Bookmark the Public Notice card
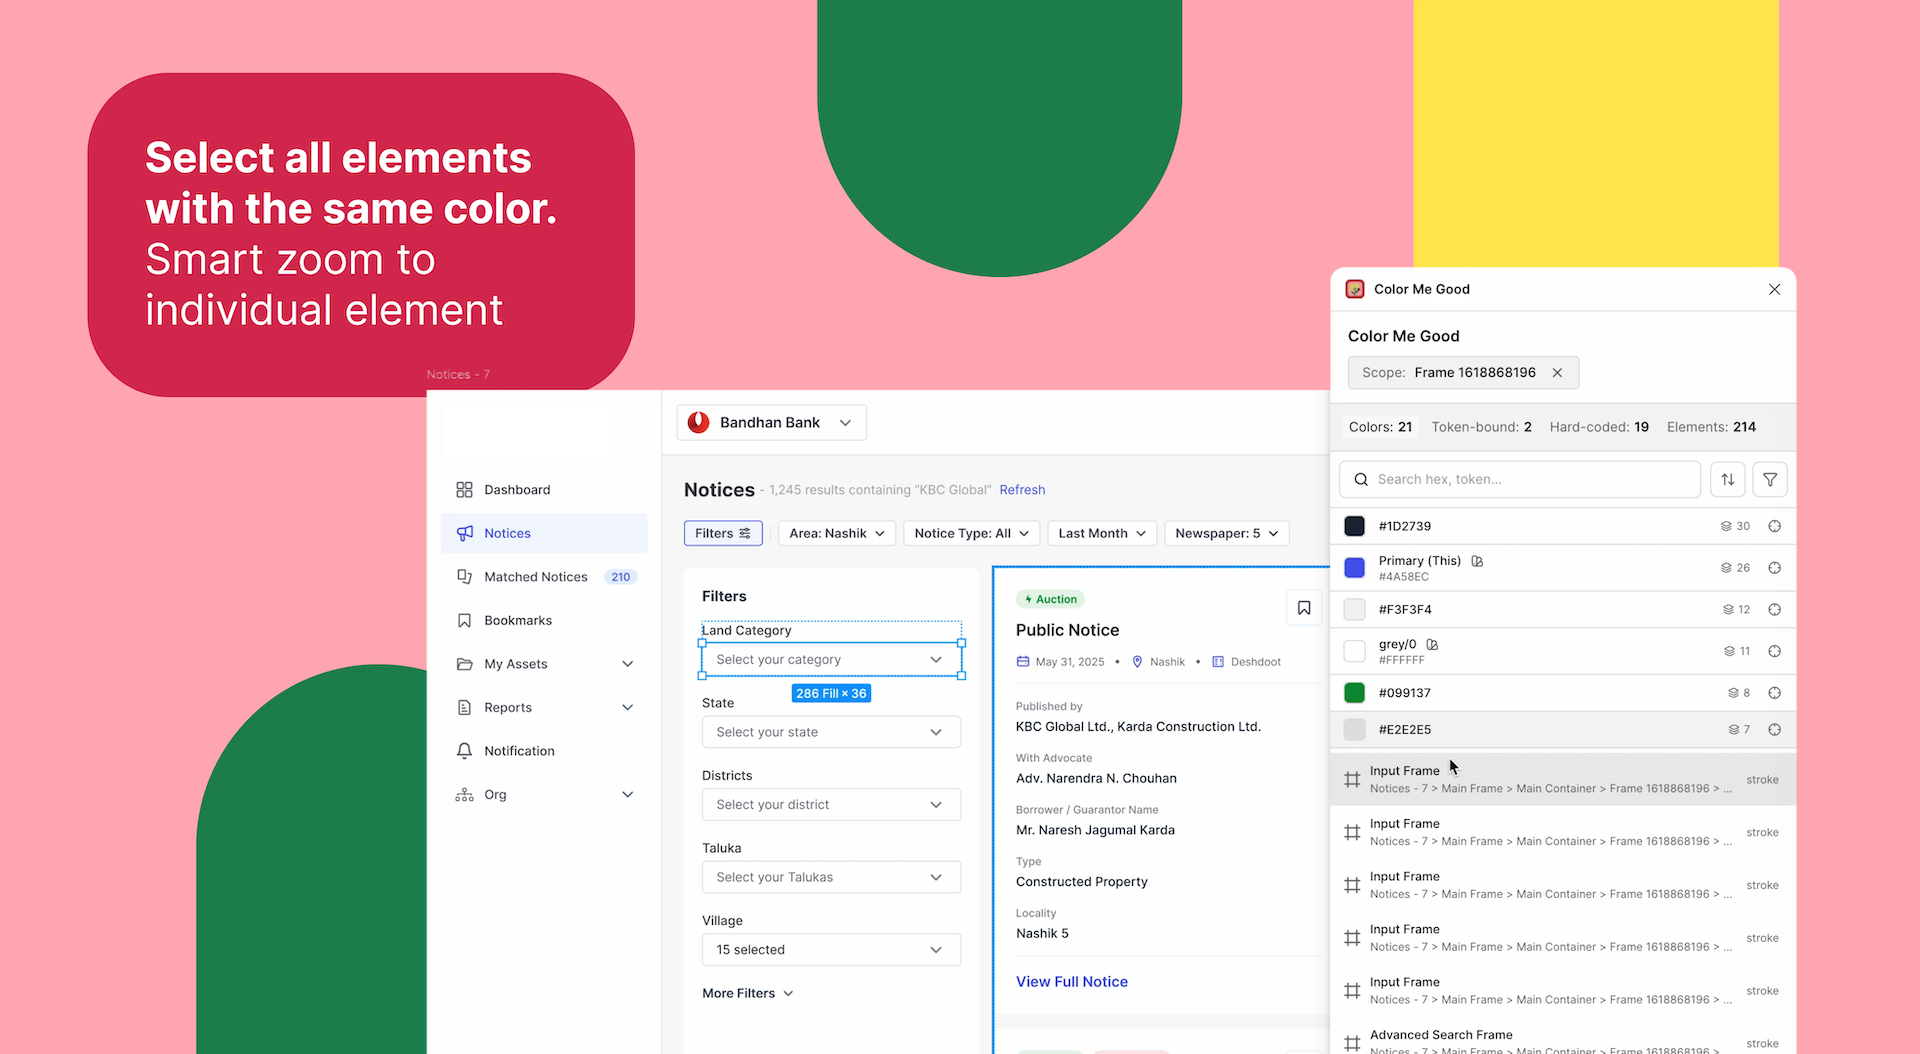Screen dimensions: 1920x1054 1304,608
